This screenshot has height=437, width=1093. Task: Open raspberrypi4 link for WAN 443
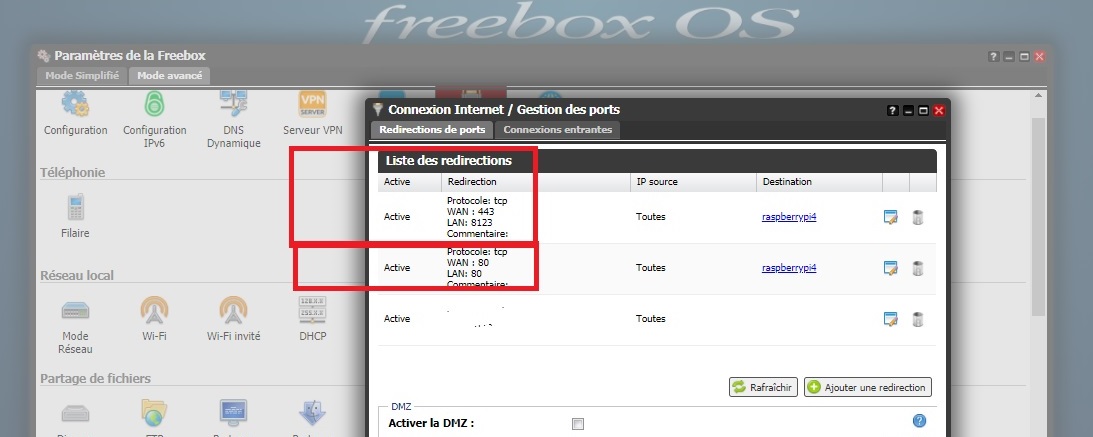click(x=789, y=217)
